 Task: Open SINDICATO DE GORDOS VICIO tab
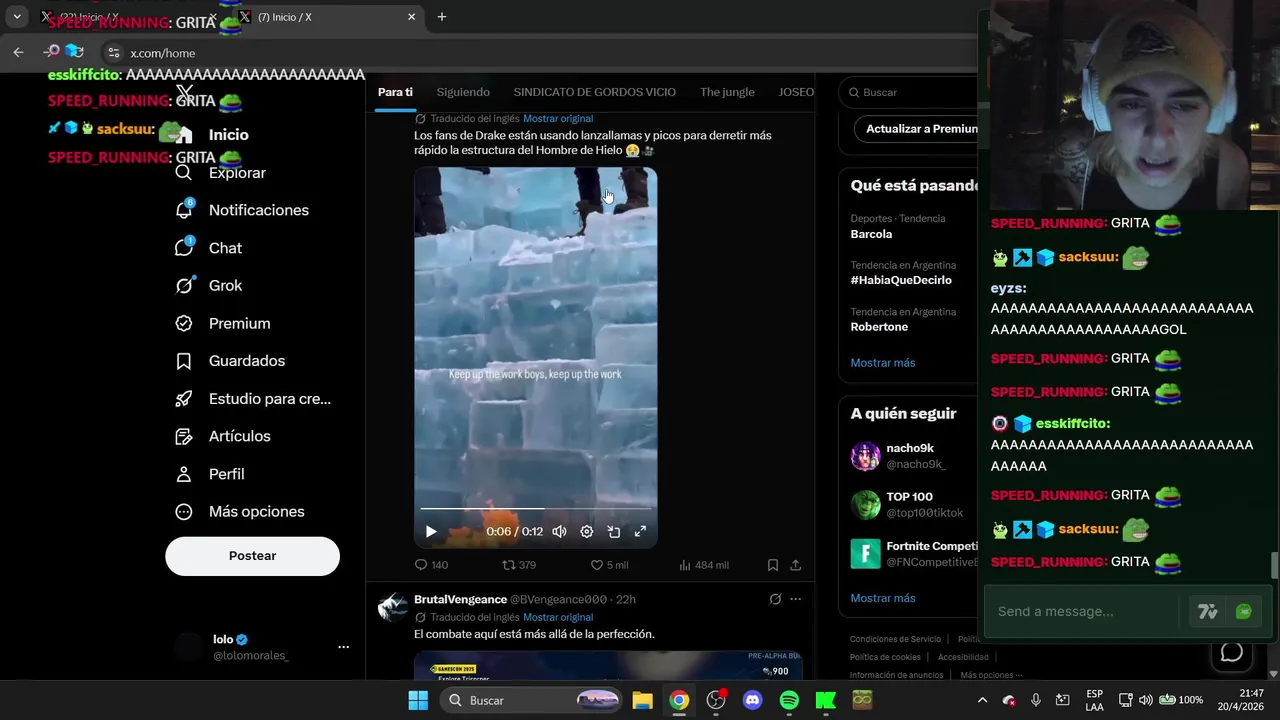(x=595, y=92)
